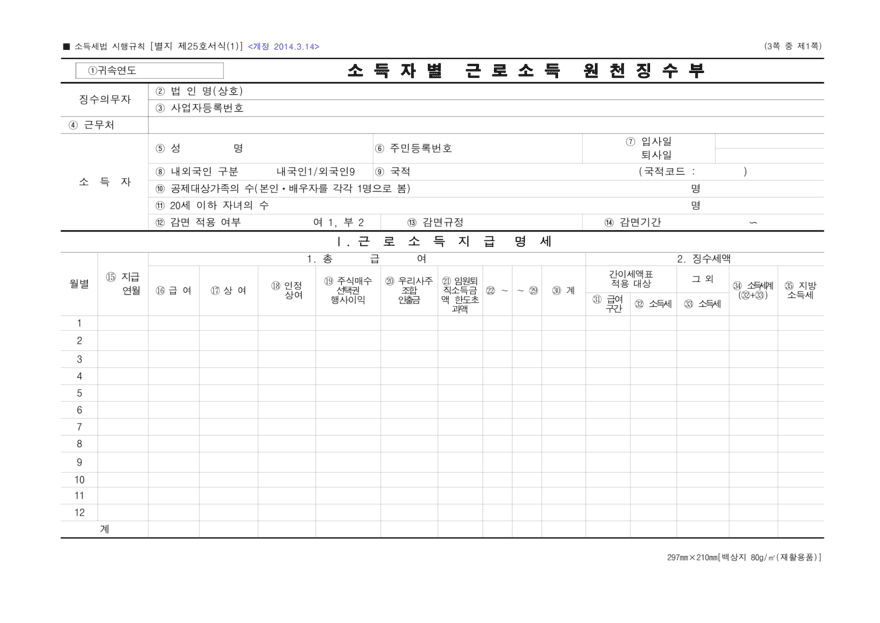The width and height of the screenshot is (880, 623).
Task: Click month row 11
Action: pos(442,496)
